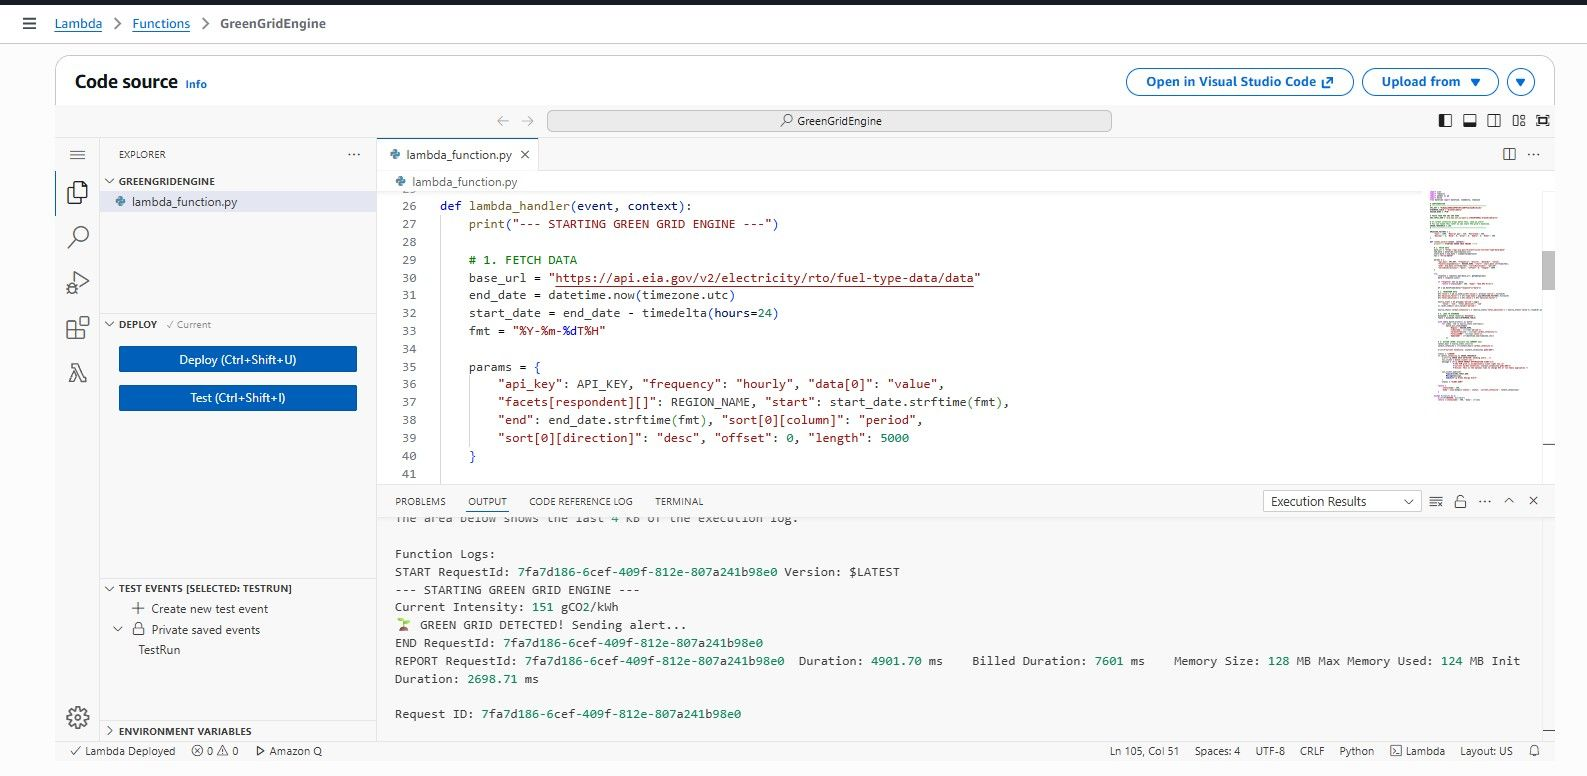The width and height of the screenshot is (1587, 776).
Task: Toggle bottom panel layout icon
Action: [x=1469, y=121]
